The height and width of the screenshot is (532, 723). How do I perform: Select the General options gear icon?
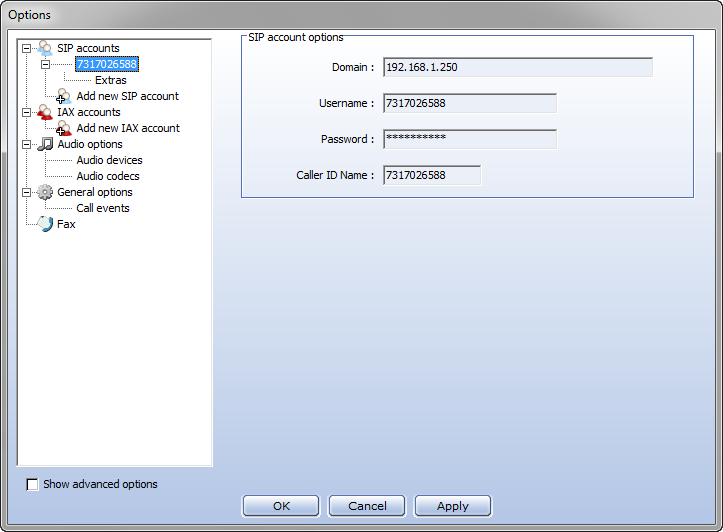click(45, 192)
